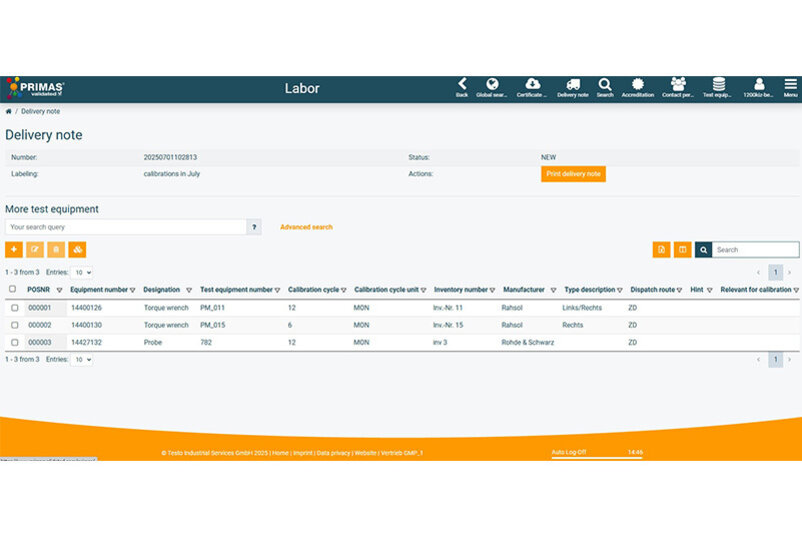Click the column layout icon button
The width and height of the screenshot is (802, 536).
(x=683, y=249)
